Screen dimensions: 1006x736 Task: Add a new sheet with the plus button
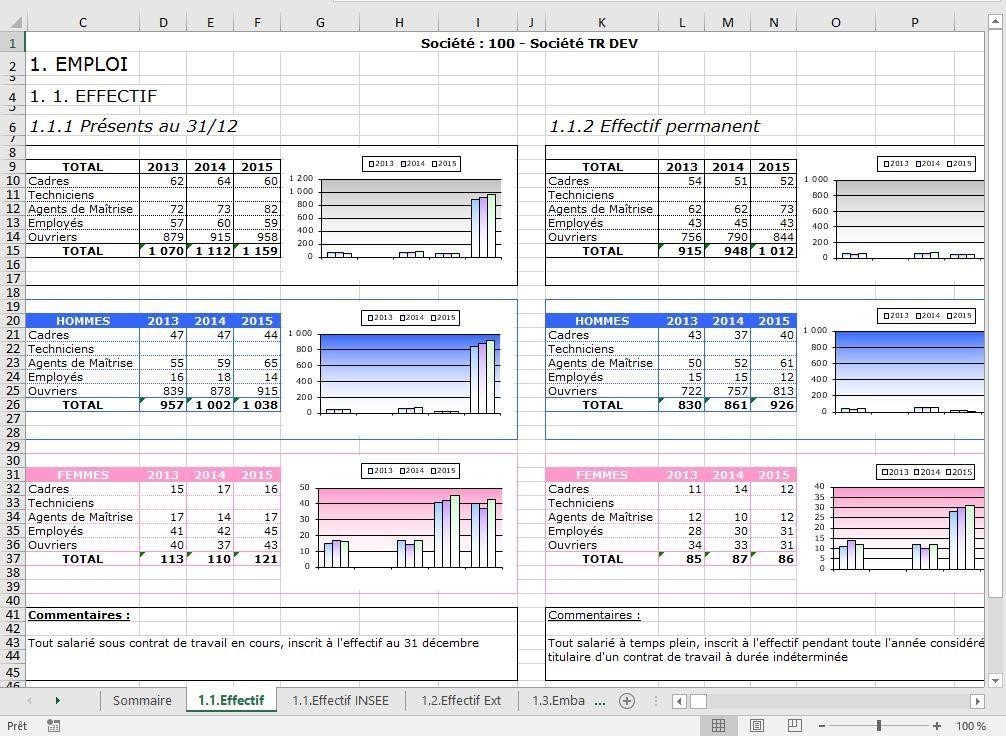(x=627, y=701)
